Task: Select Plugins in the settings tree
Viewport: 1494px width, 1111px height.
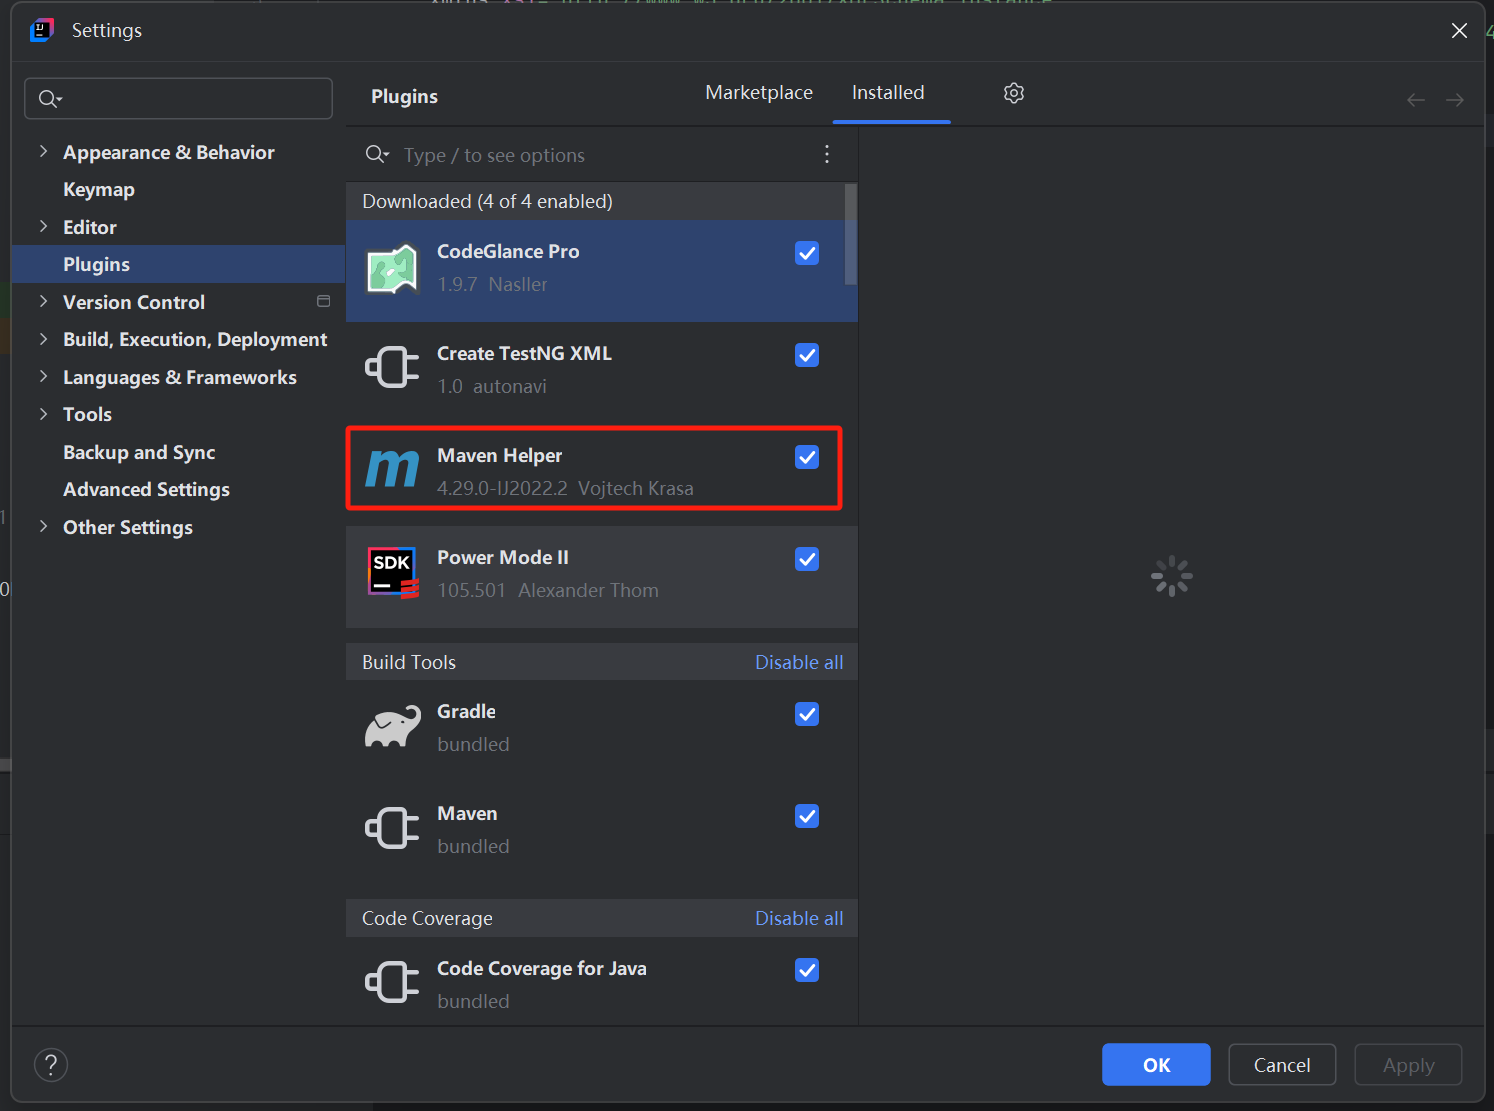Action: click(178, 264)
